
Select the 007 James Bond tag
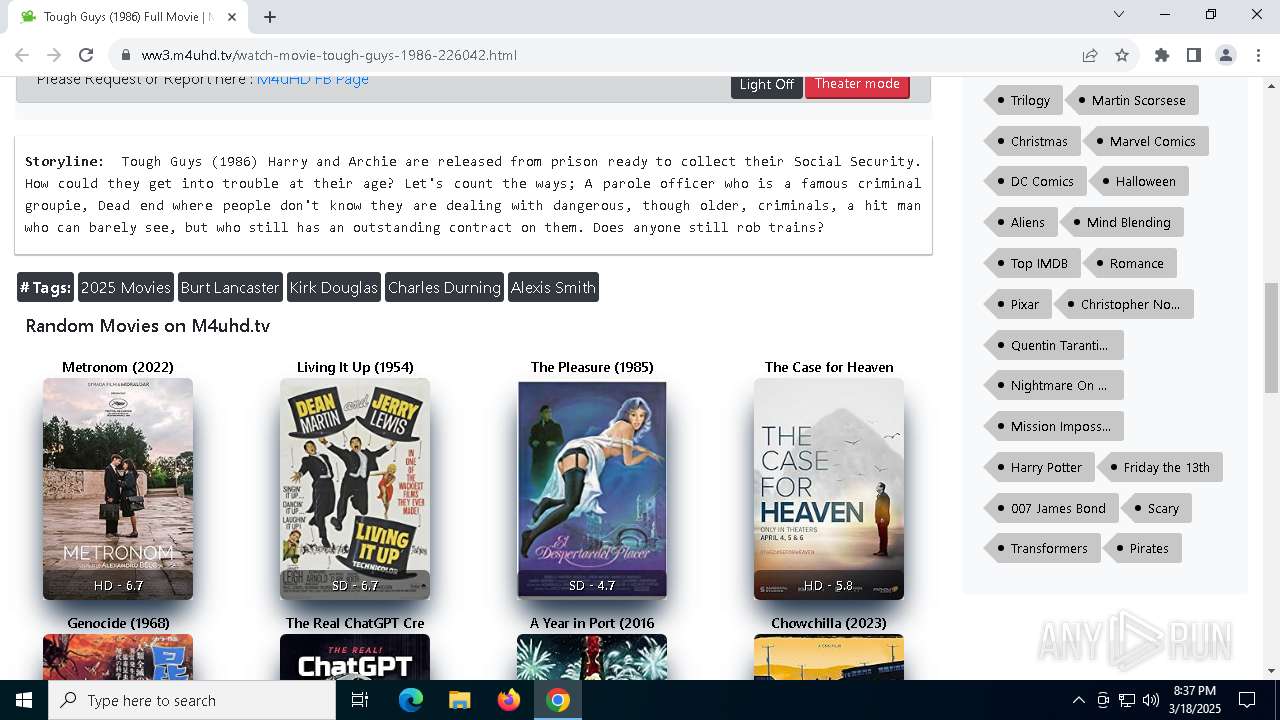click(x=1052, y=508)
